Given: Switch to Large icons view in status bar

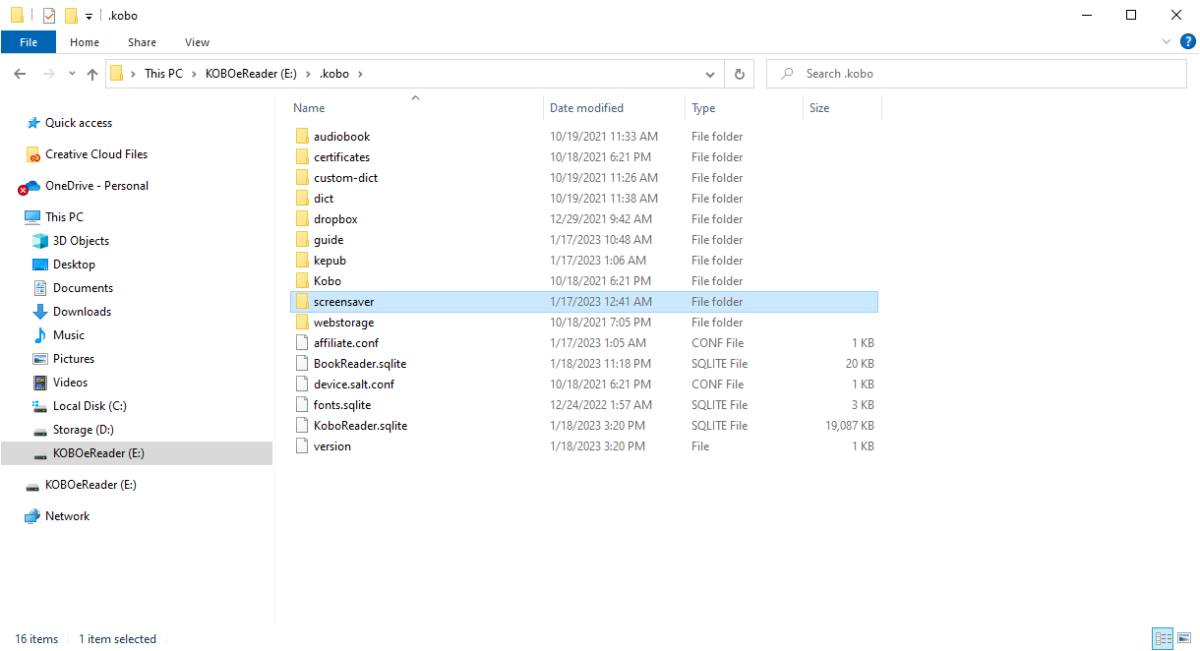Looking at the screenshot, I should [1184, 638].
